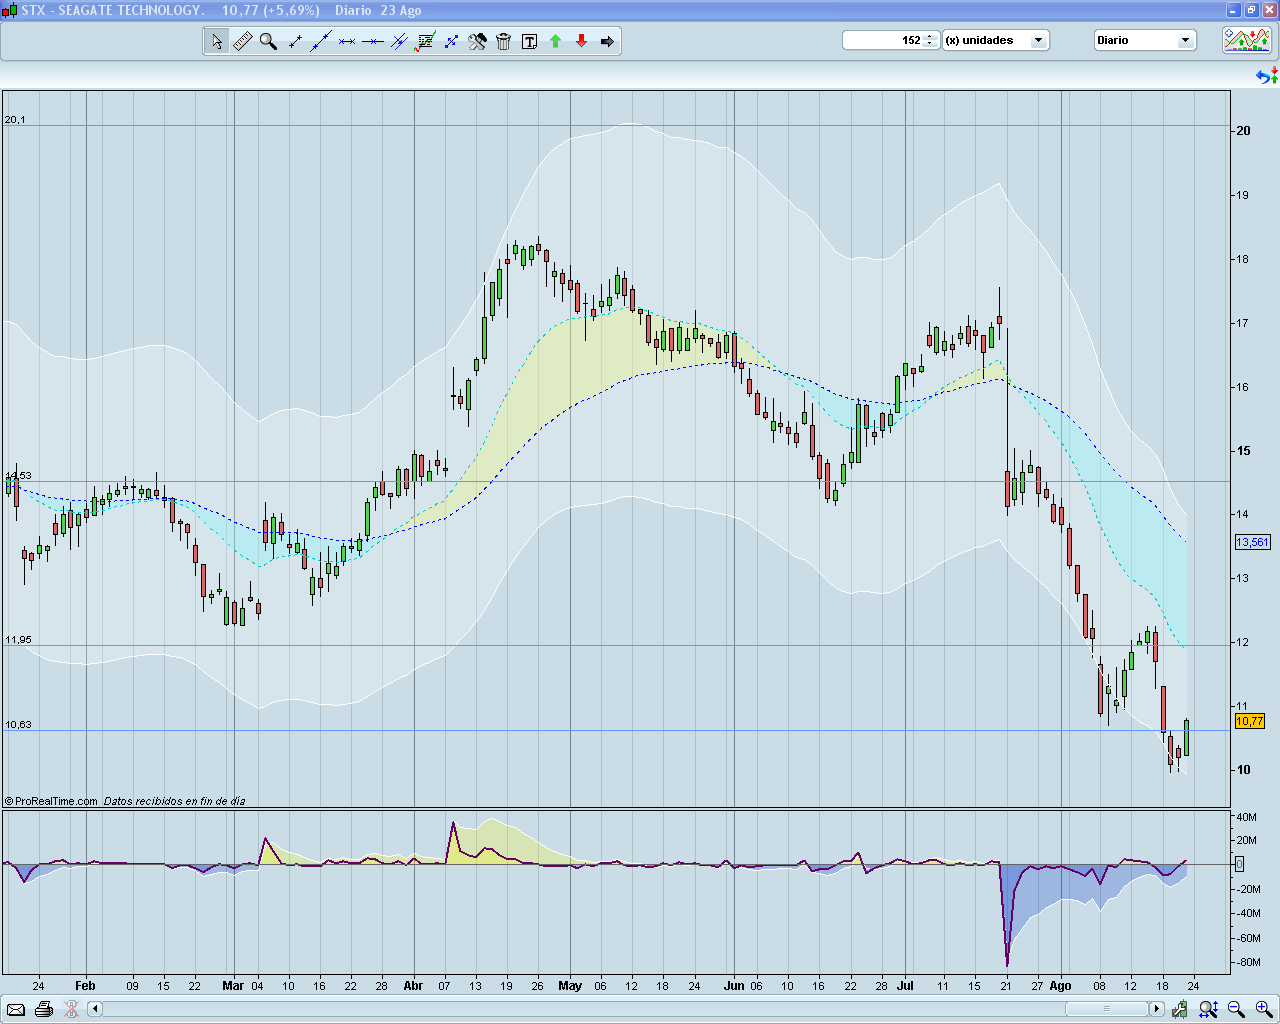Choose the trend line drawing tool
The width and height of the screenshot is (1280, 1024).
pyautogui.click(x=320, y=41)
